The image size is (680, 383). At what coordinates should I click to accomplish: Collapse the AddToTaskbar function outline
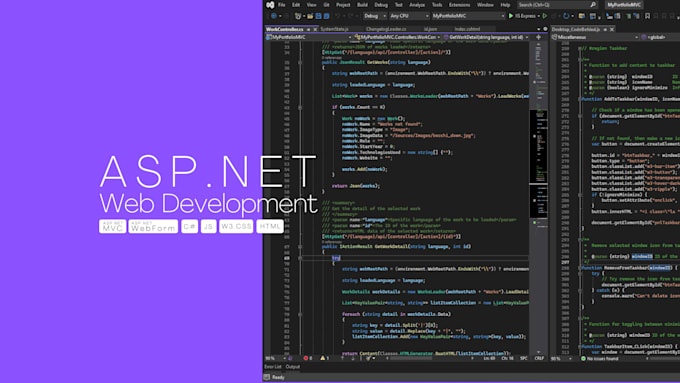click(580, 99)
